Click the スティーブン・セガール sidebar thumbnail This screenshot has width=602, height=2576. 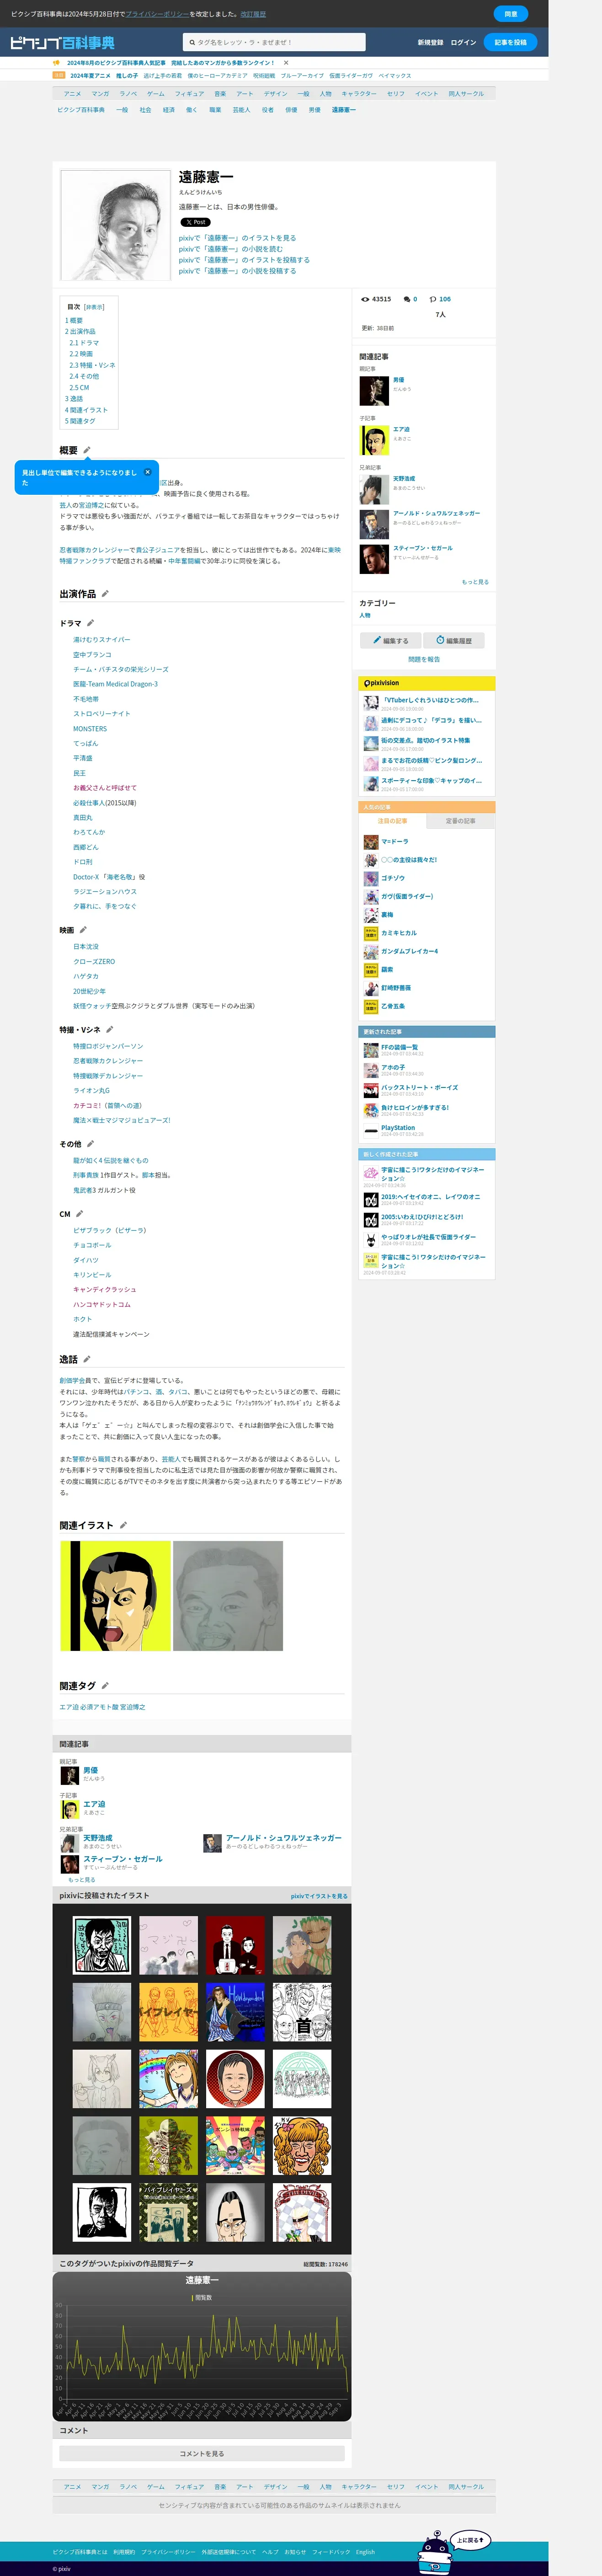point(373,558)
